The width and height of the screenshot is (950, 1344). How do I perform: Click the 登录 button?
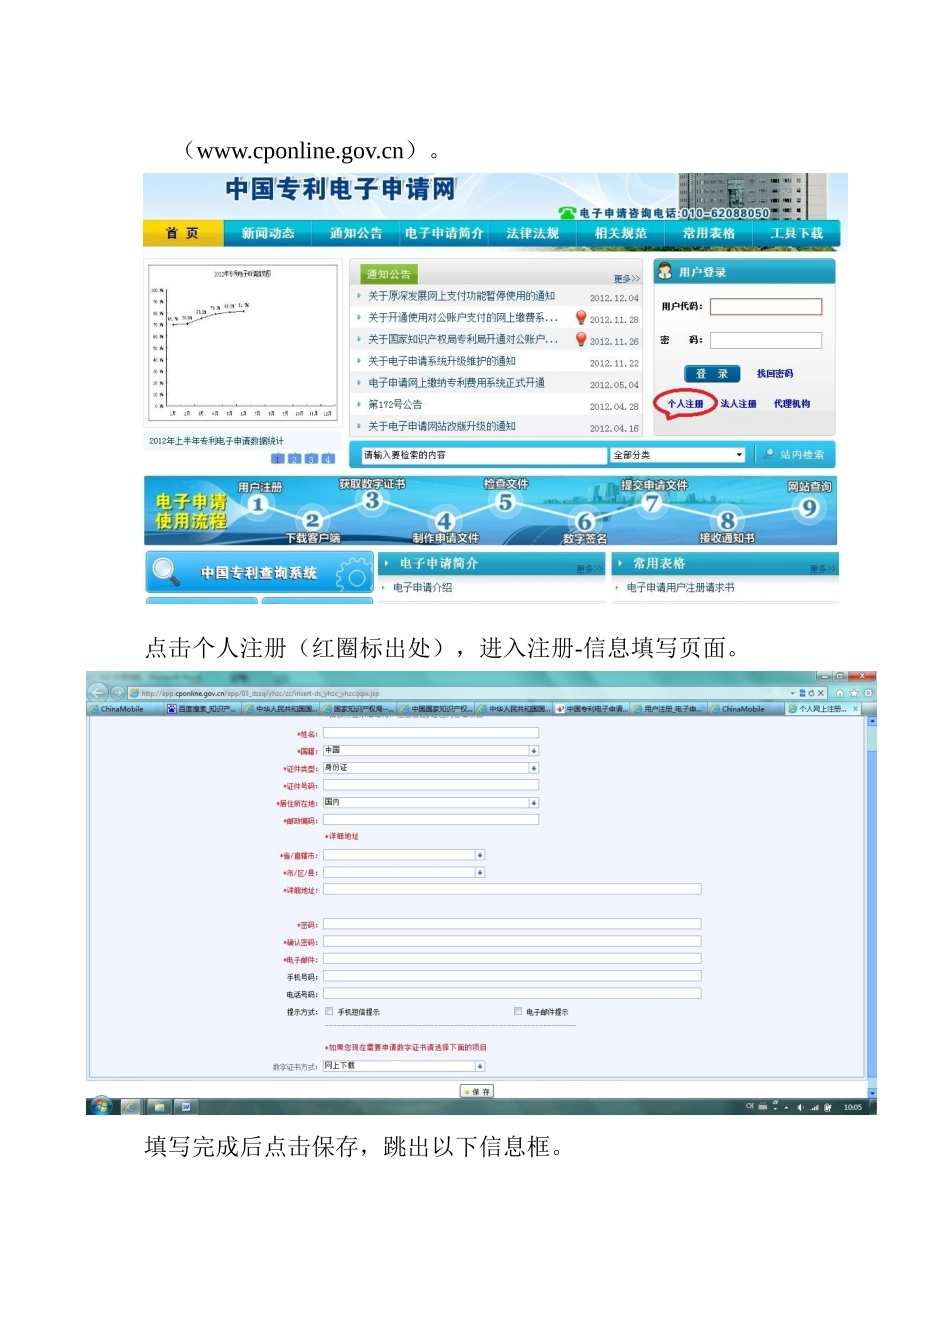pyautogui.click(x=712, y=374)
